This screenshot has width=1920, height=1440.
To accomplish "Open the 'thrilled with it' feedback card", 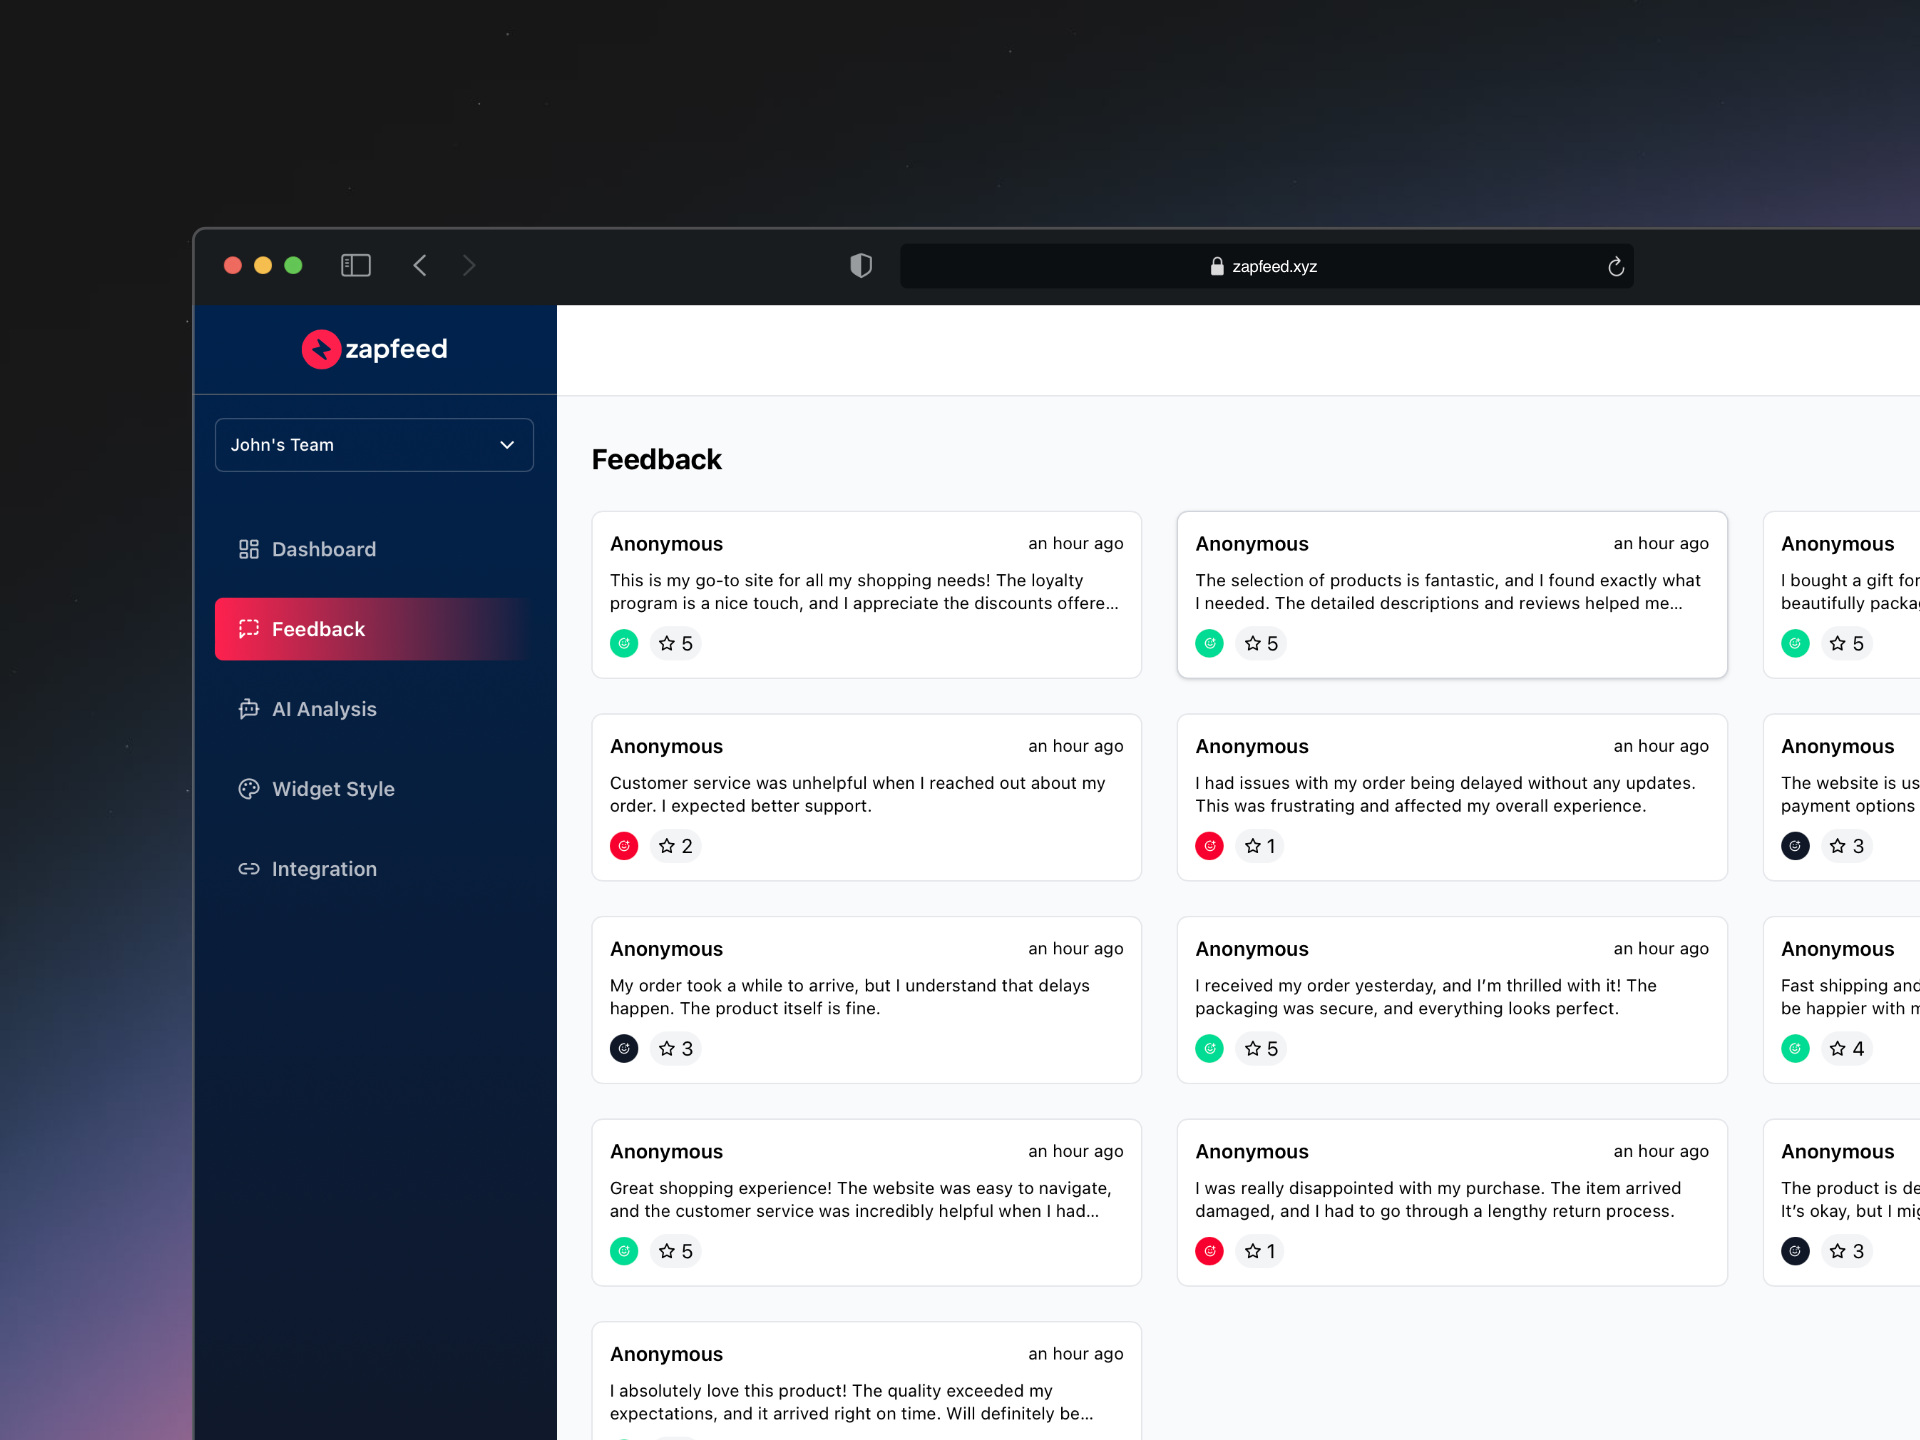I will (1451, 998).
